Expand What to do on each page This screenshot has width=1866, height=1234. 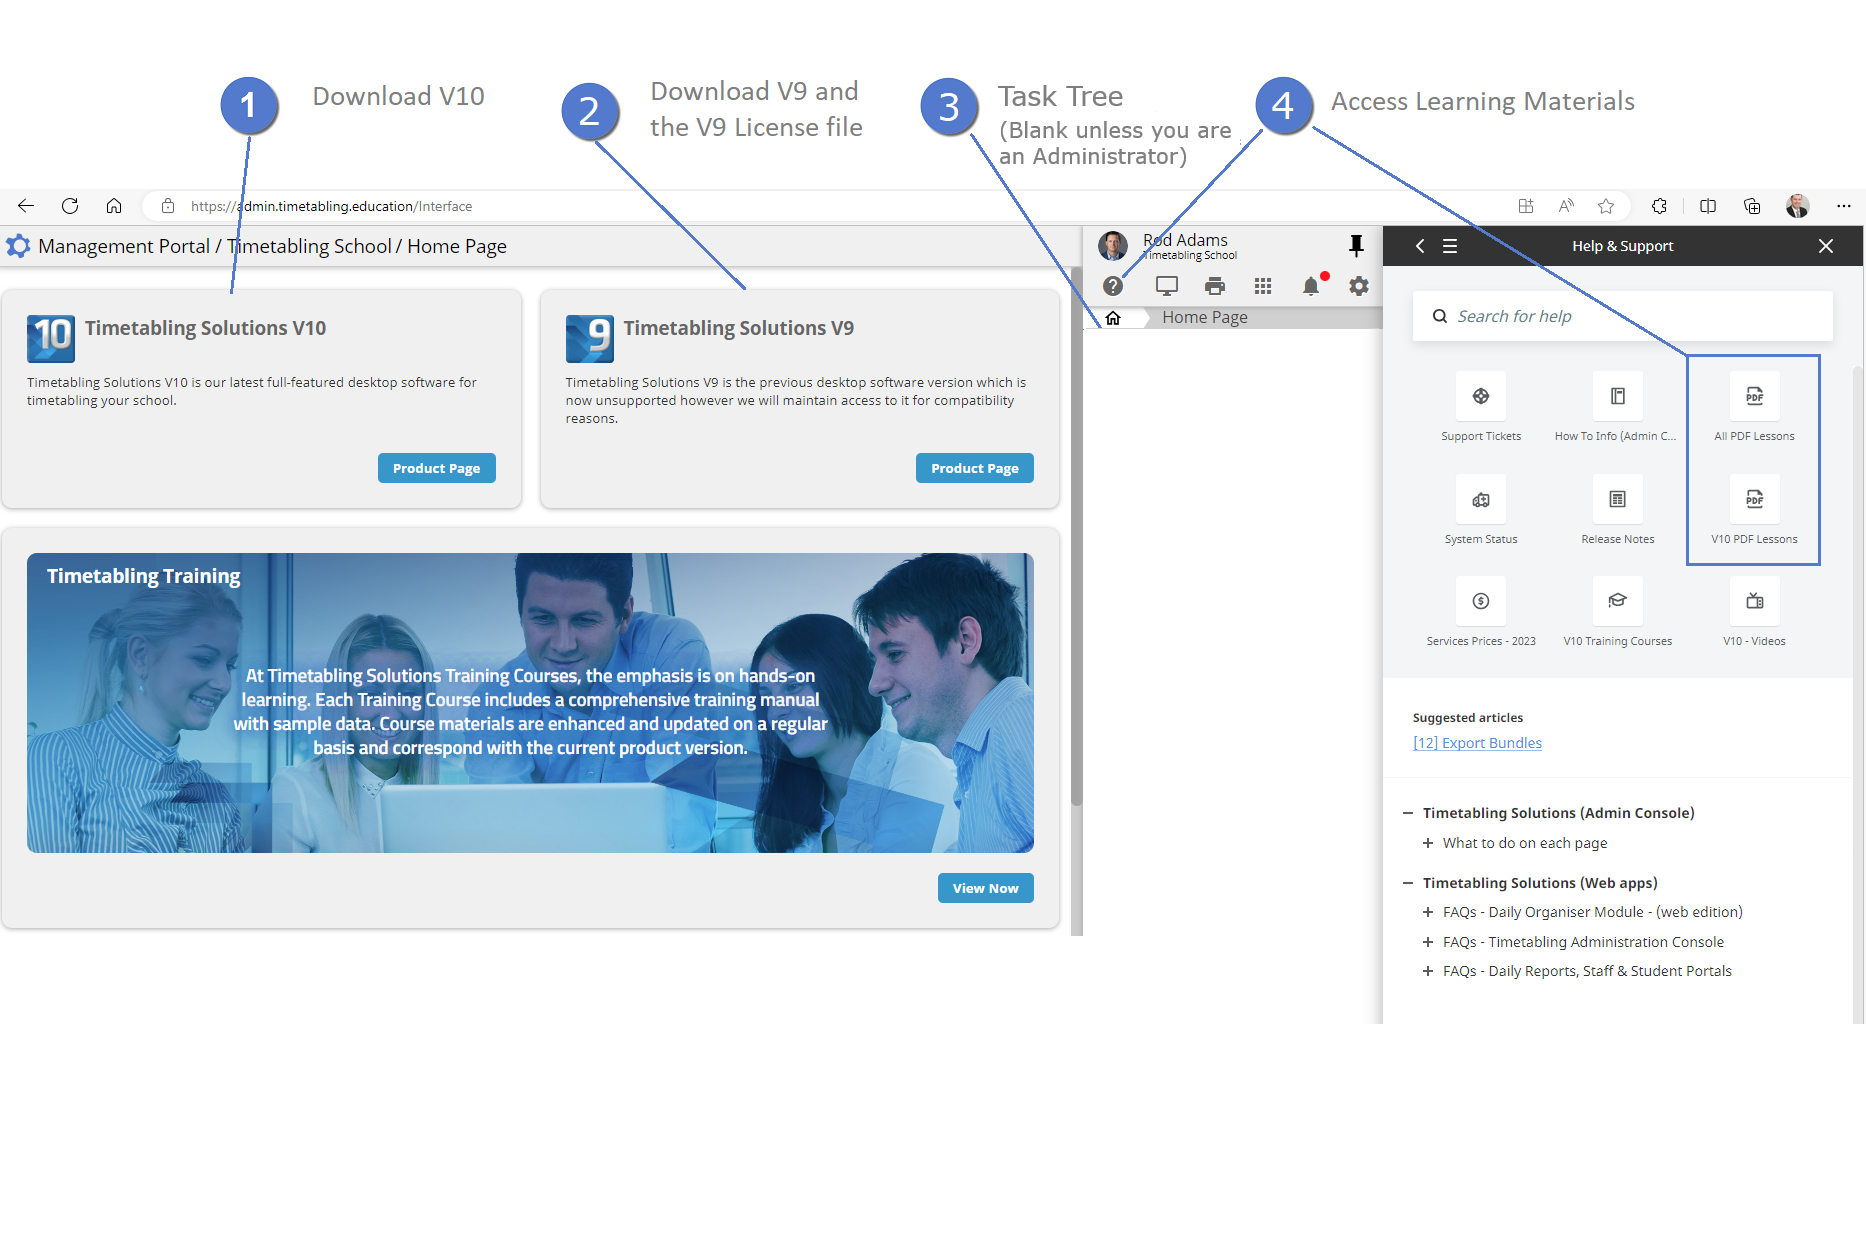click(1428, 843)
